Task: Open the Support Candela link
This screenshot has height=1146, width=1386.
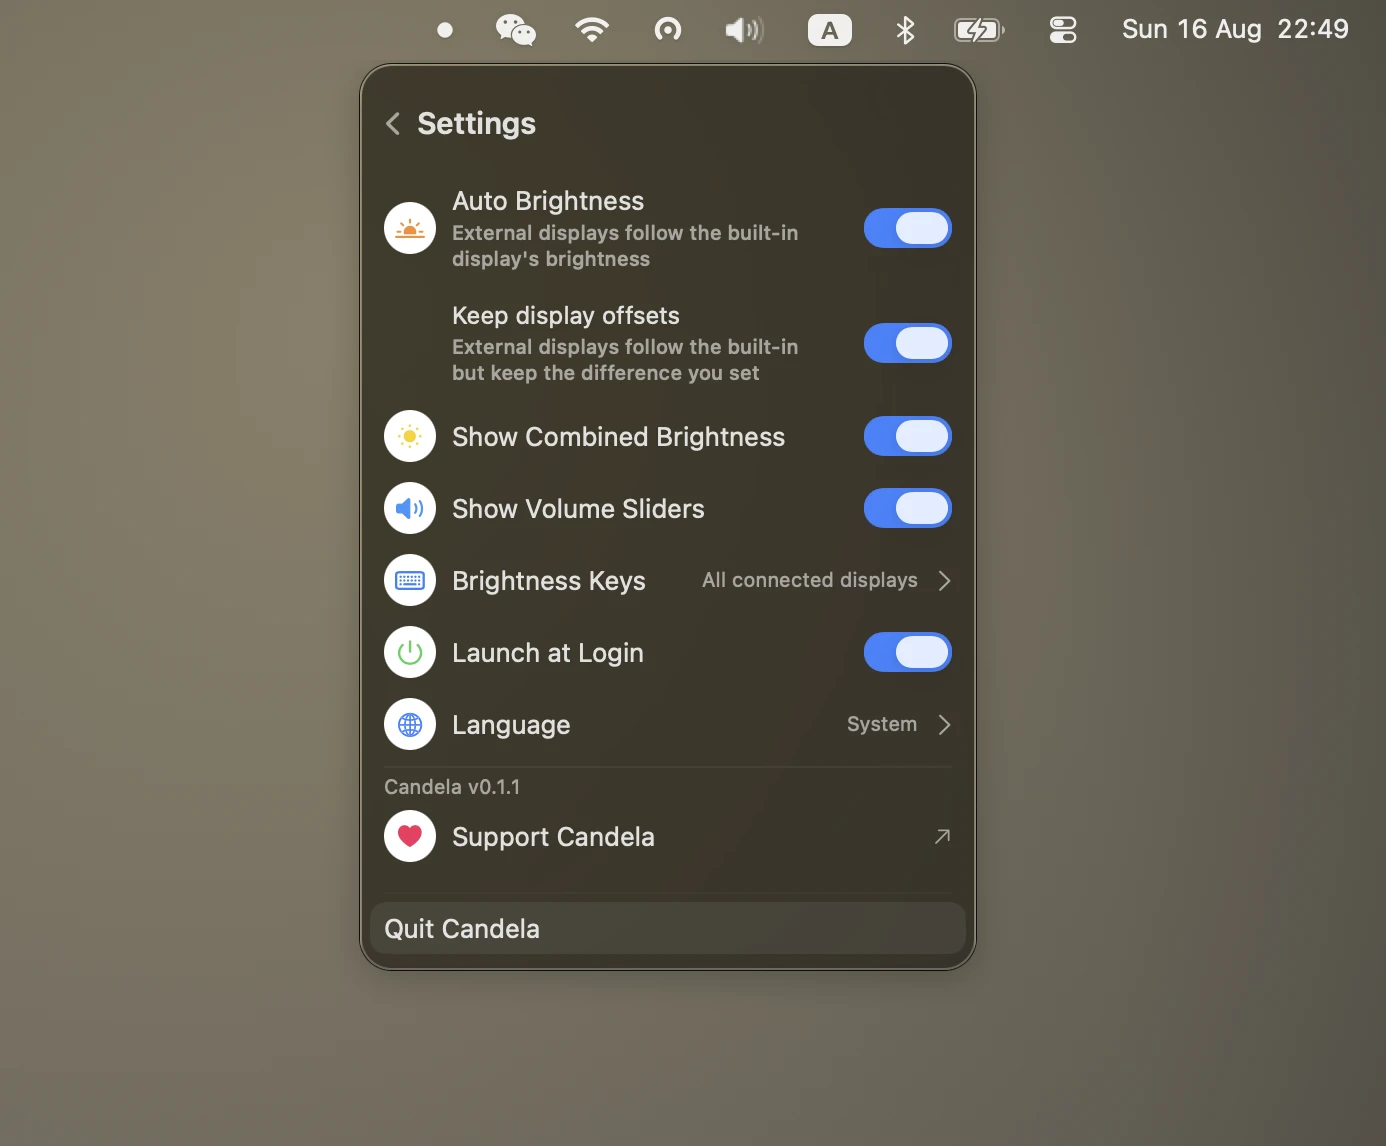Action: (668, 836)
